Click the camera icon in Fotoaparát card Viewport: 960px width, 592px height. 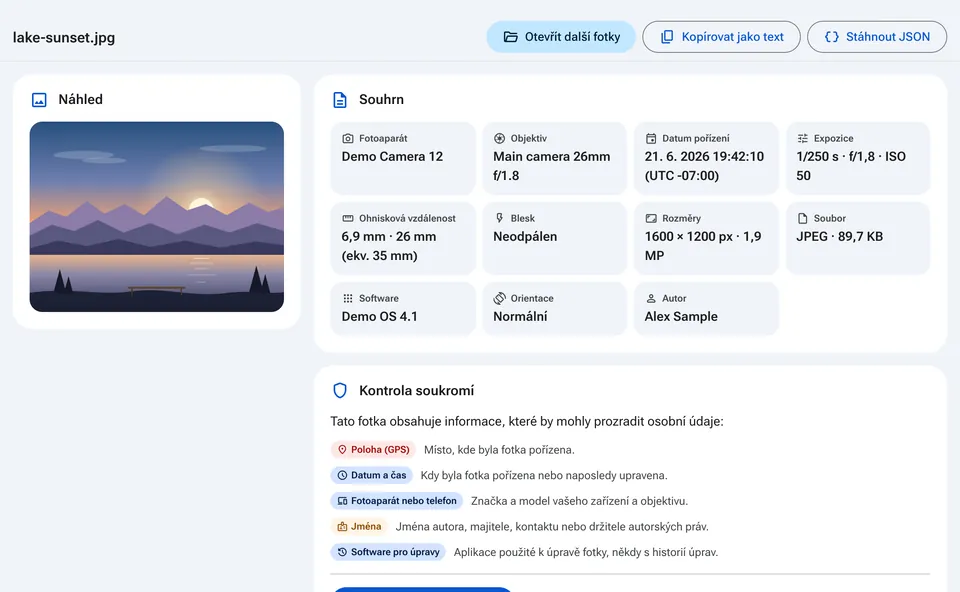point(348,138)
